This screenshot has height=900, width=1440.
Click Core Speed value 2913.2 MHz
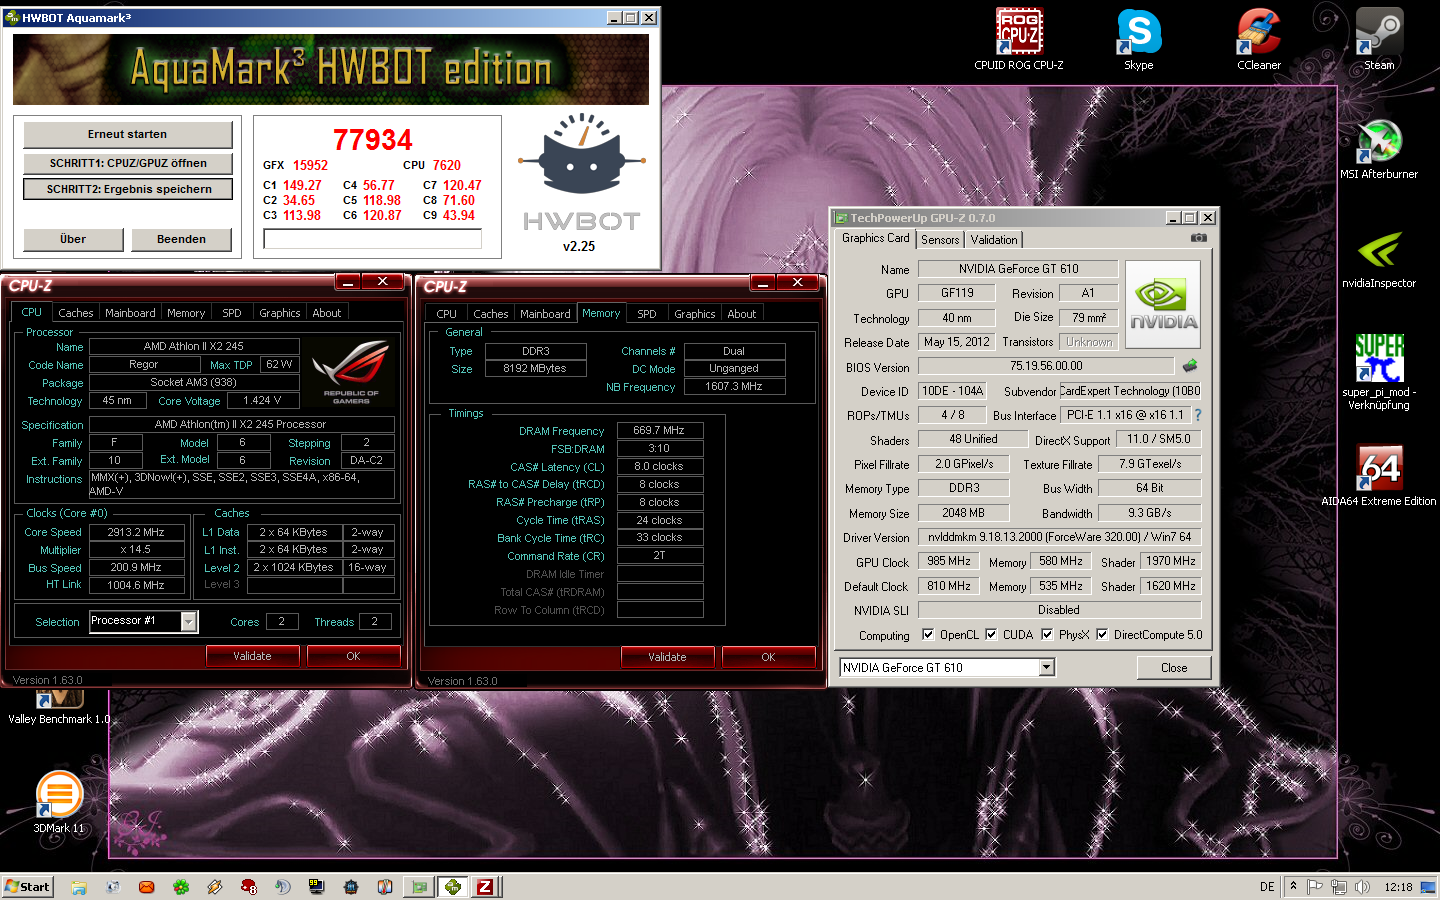pos(137,532)
